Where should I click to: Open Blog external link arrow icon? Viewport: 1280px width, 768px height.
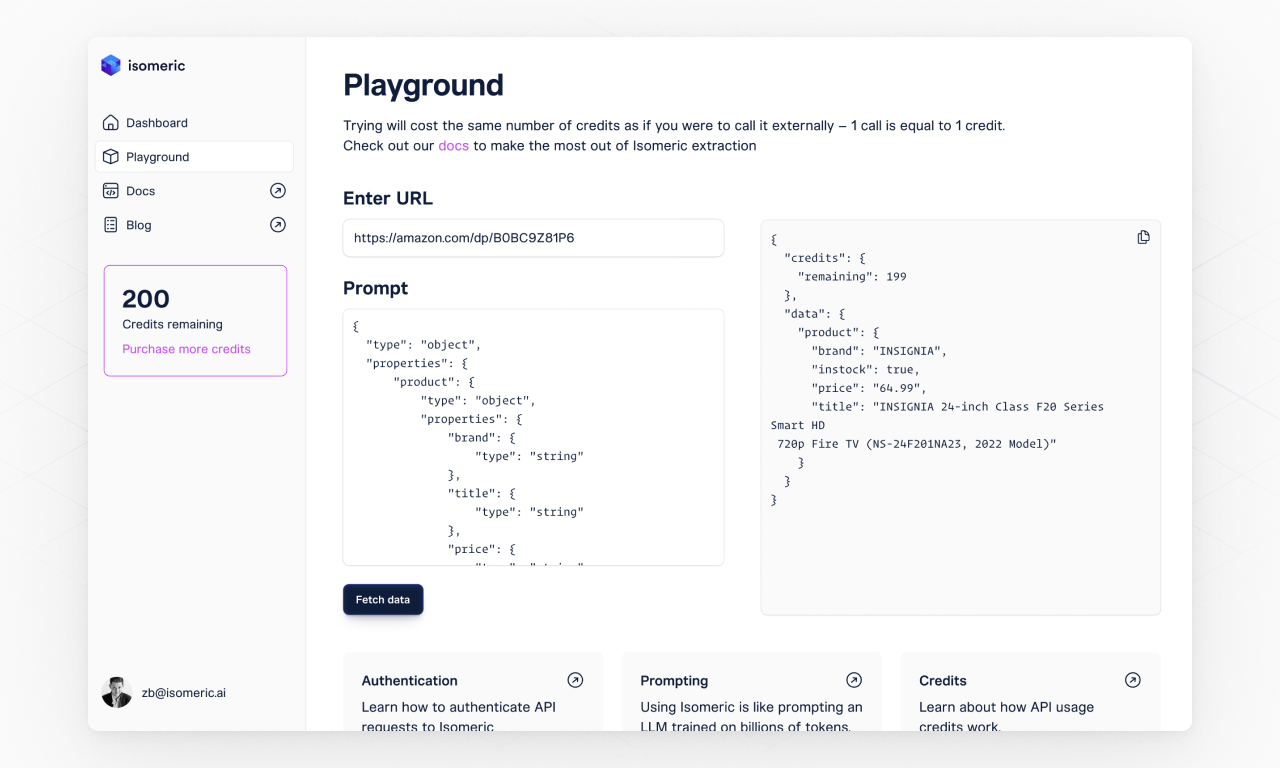(278, 225)
